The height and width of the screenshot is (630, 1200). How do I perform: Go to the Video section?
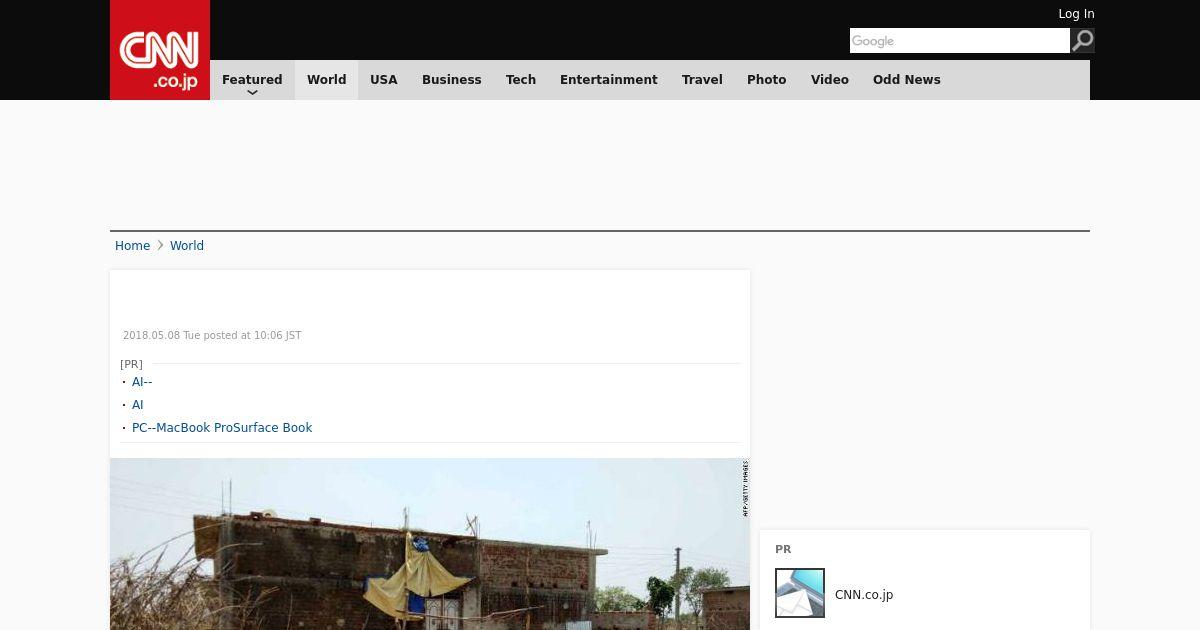coord(830,80)
